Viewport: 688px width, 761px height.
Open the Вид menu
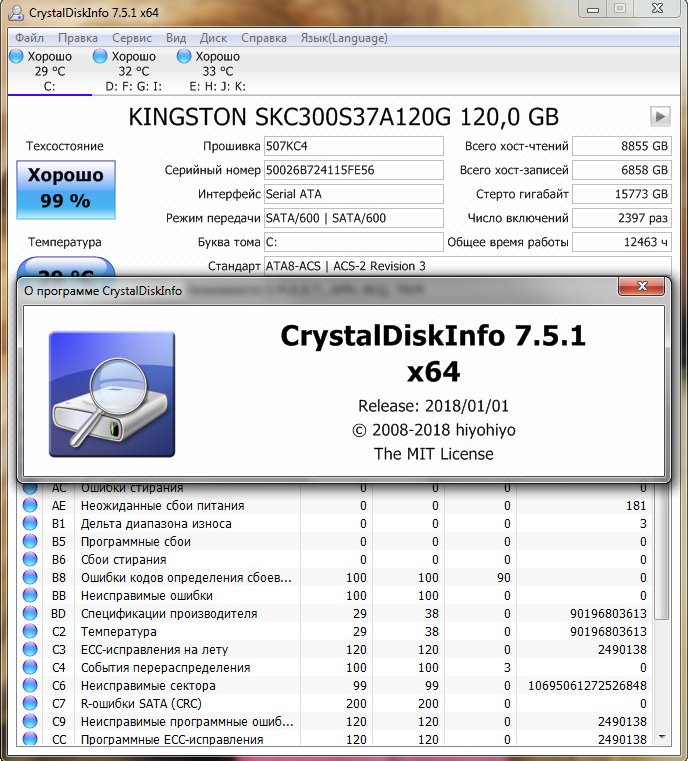tap(176, 38)
